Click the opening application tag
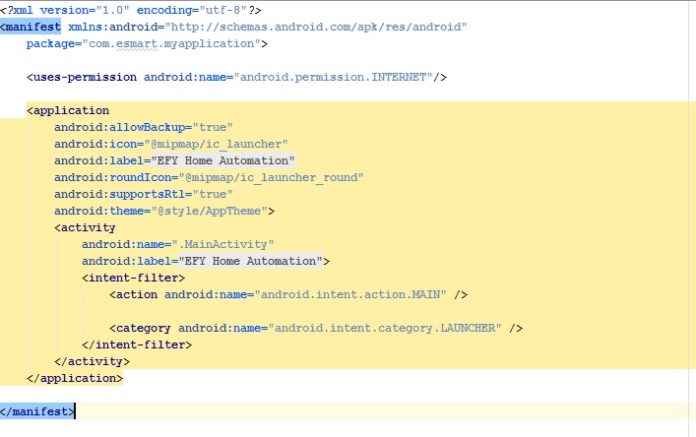The width and height of the screenshot is (696, 437). [x=70, y=110]
